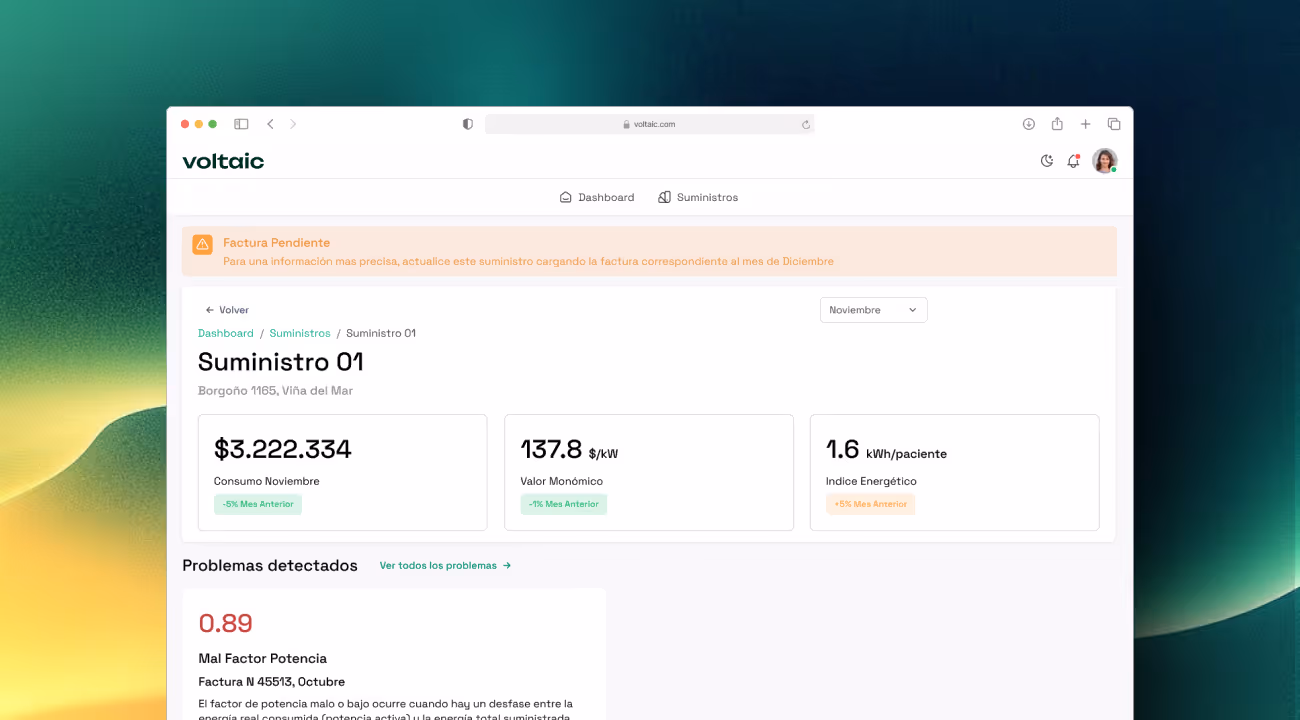Click the -5% Mes Anterior badge
The height and width of the screenshot is (720, 1300).
click(258, 504)
